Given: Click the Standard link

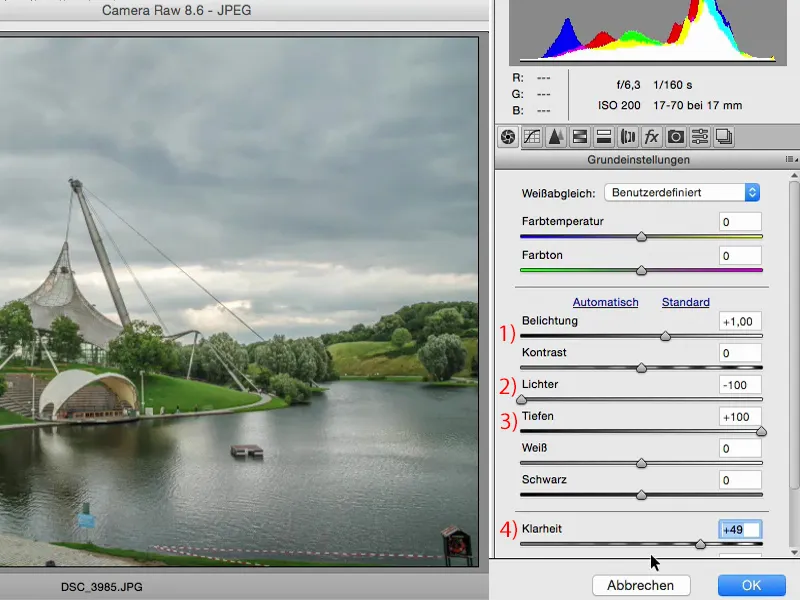Looking at the screenshot, I should 685,302.
